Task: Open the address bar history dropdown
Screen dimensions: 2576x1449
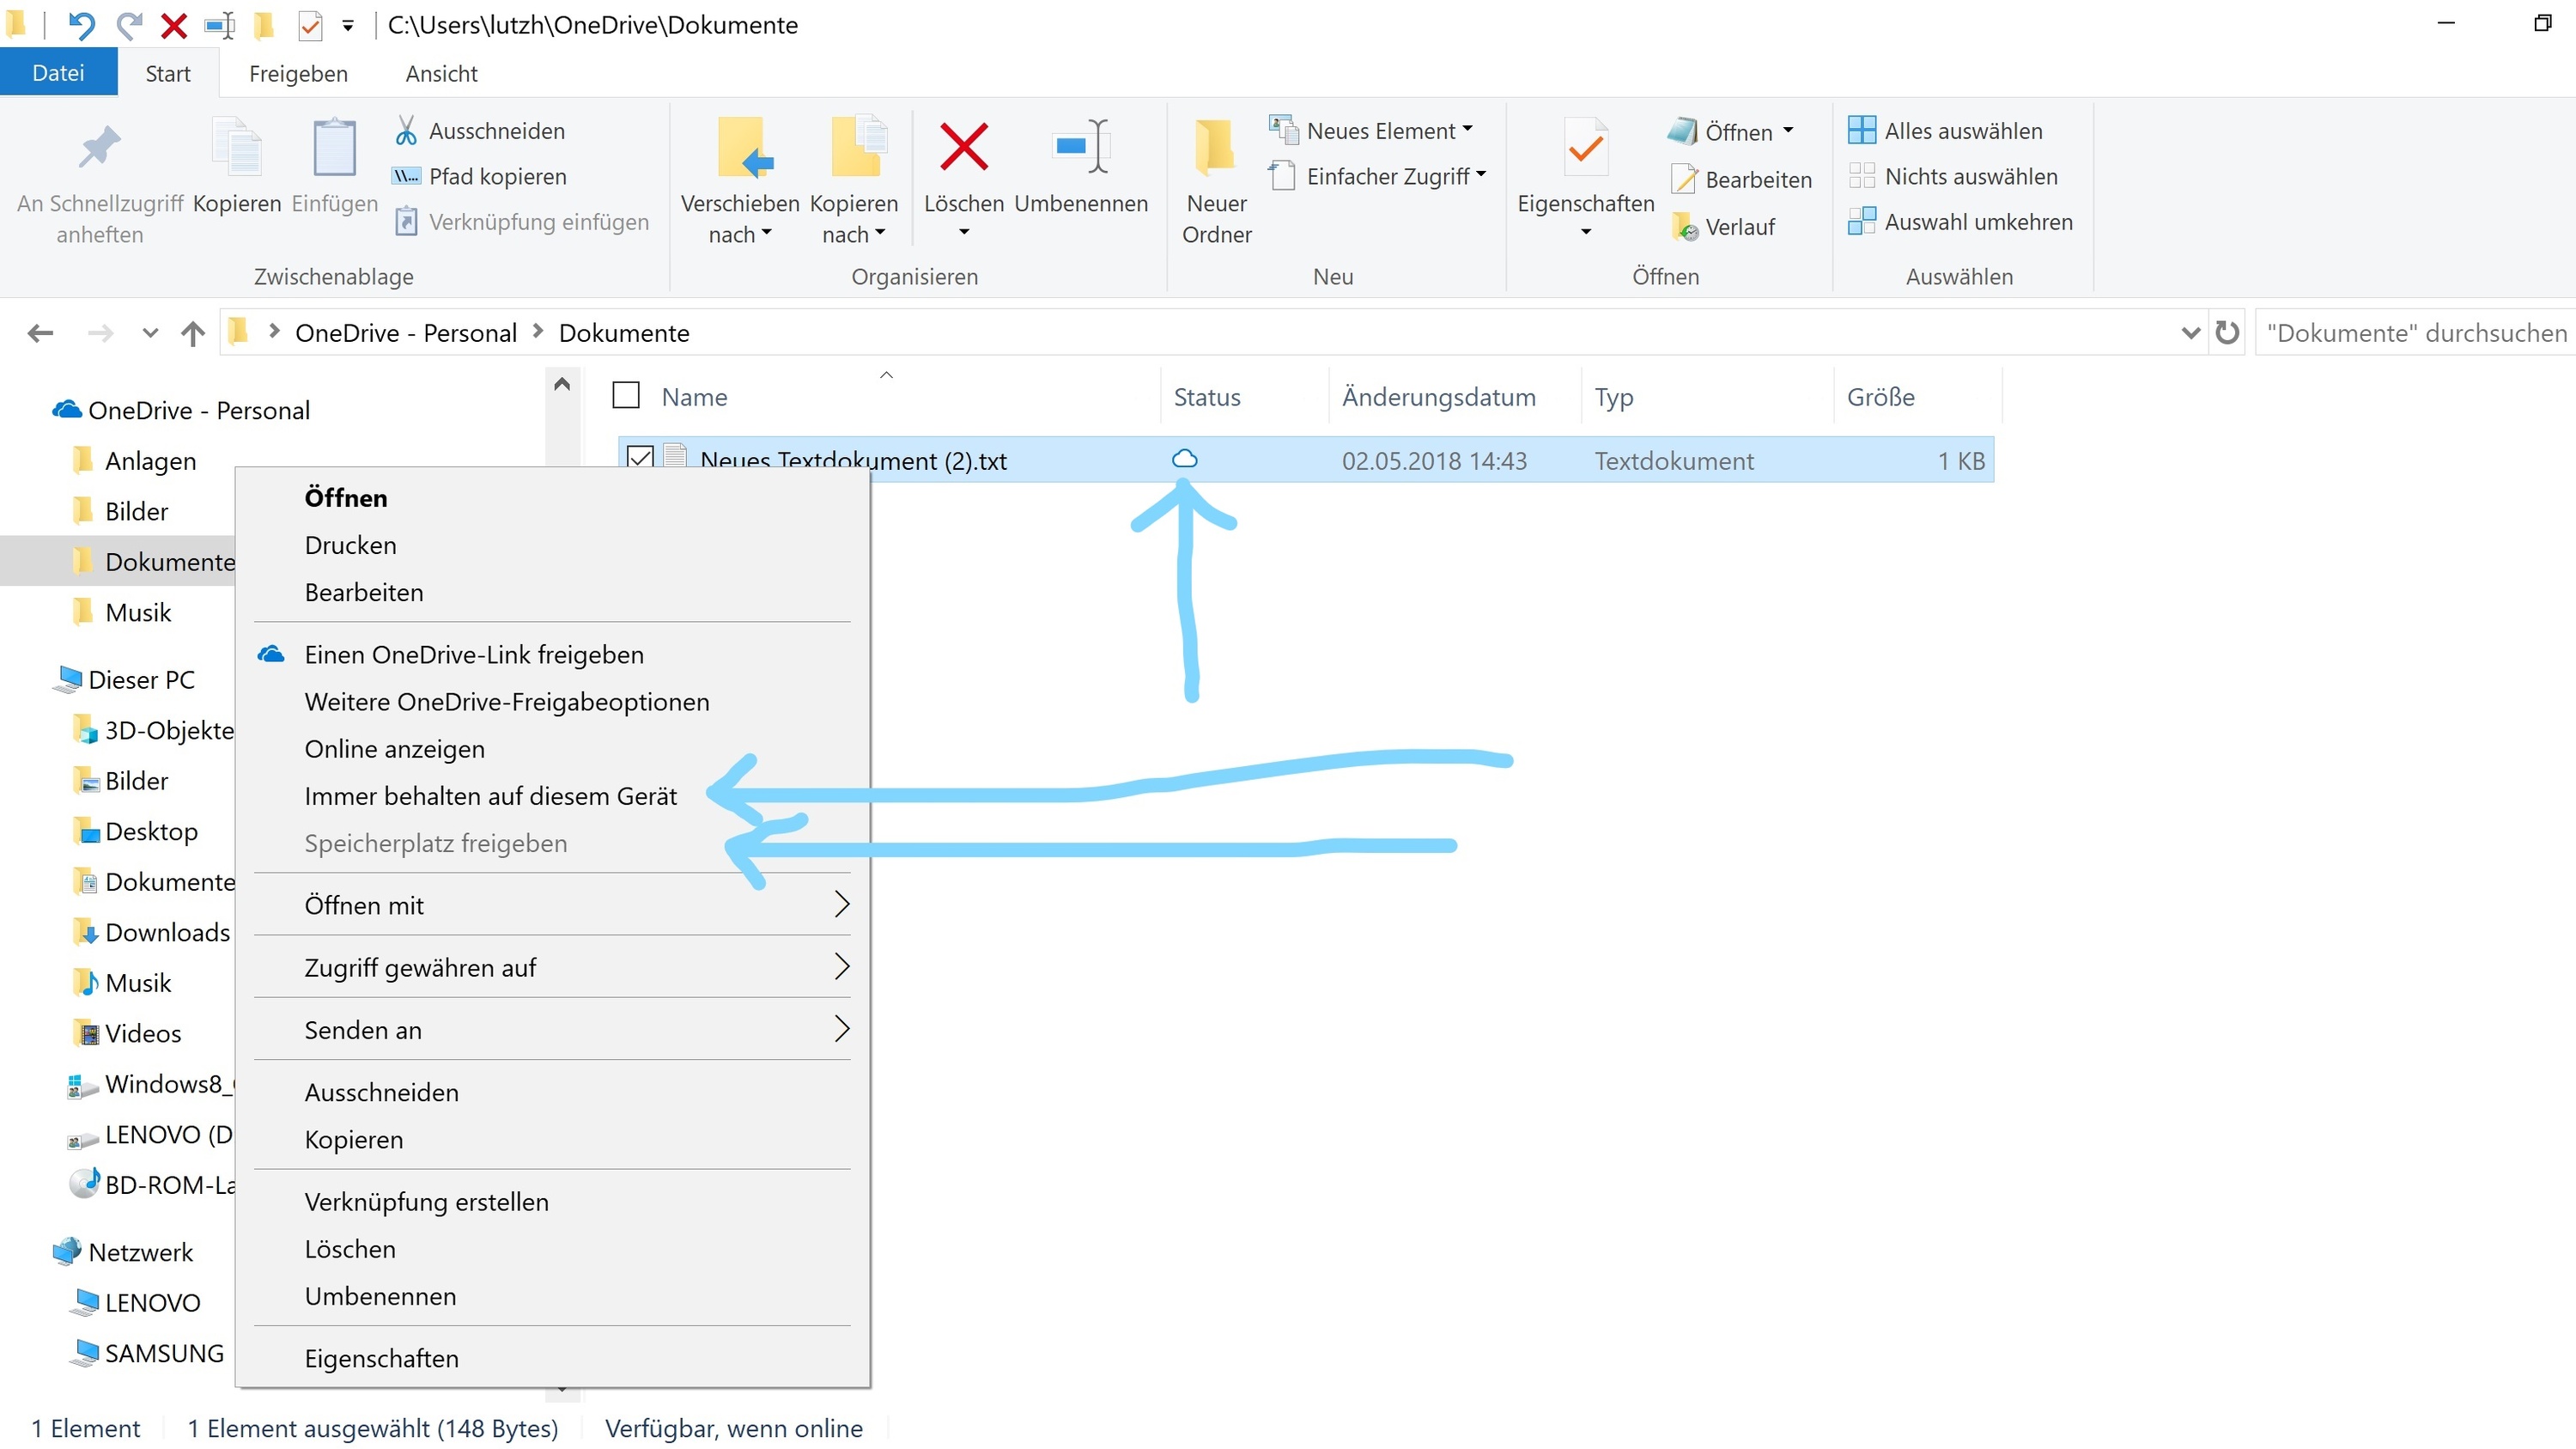Action: [2190, 333]
